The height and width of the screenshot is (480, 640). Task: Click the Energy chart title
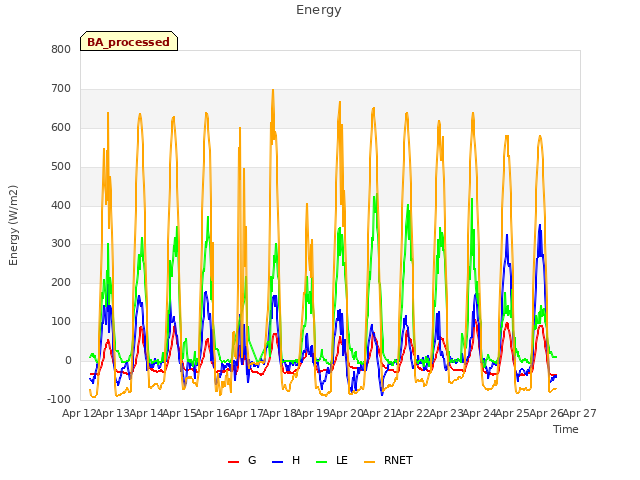click(318, 10)
